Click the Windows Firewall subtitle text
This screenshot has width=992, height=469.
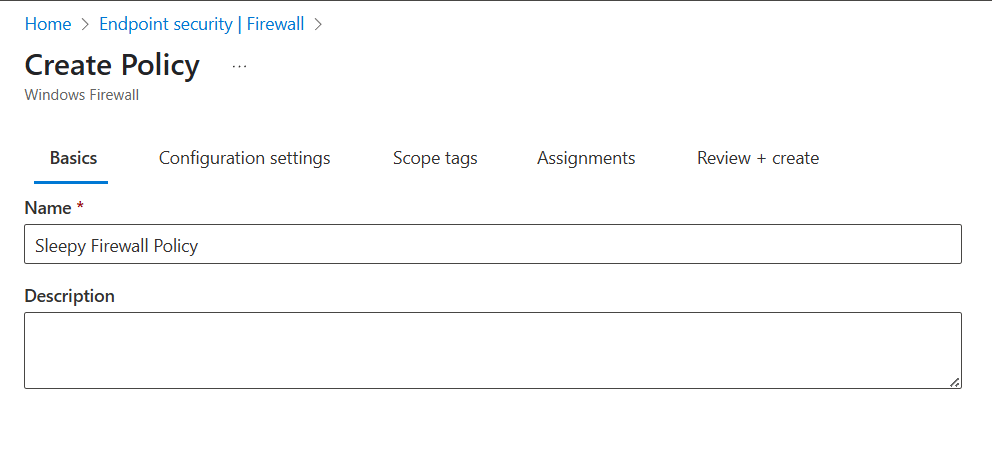point(81,95)
